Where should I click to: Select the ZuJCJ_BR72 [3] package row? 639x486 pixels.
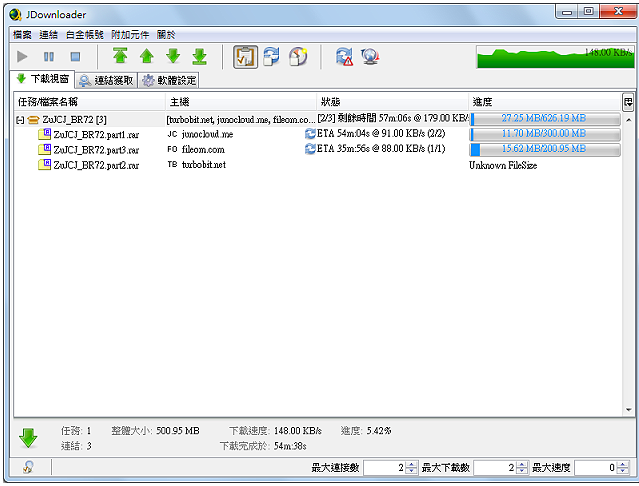pyautogui.click(x=317, y=119)
